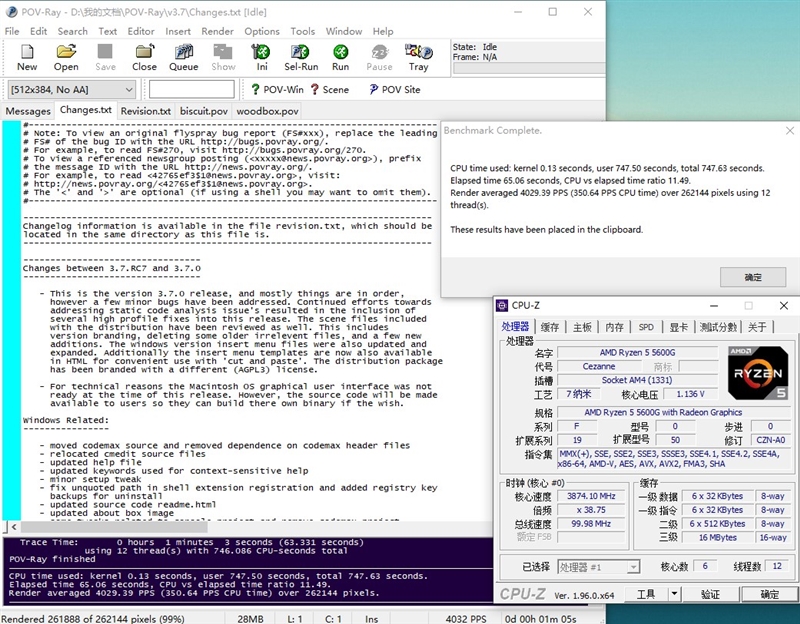Click the Close file toolbar icon
The width and height of the screenshot is (800, 624).
click(x=144, y=52)
